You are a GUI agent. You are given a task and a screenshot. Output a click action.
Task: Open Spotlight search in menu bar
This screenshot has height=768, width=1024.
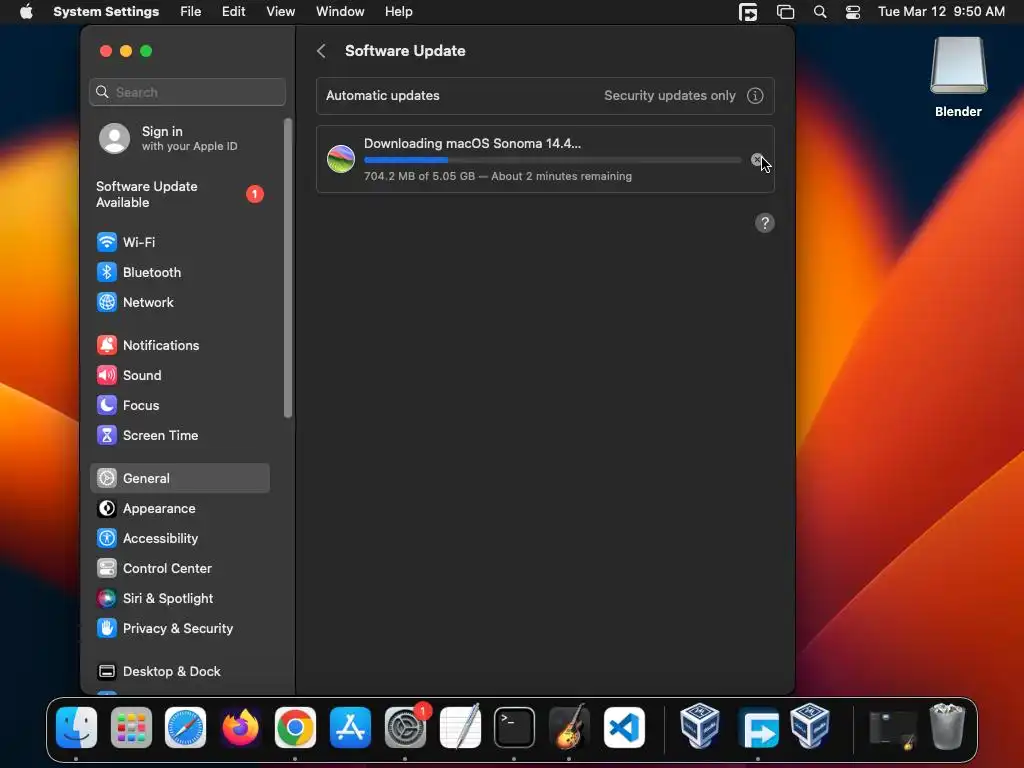pos(820,12)
